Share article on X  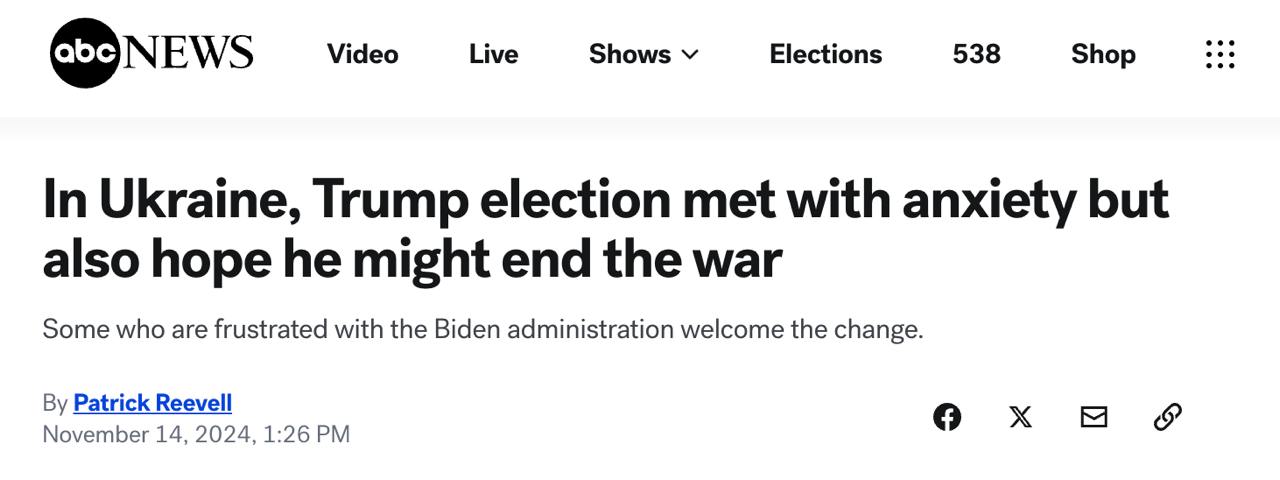point(1020,417)
